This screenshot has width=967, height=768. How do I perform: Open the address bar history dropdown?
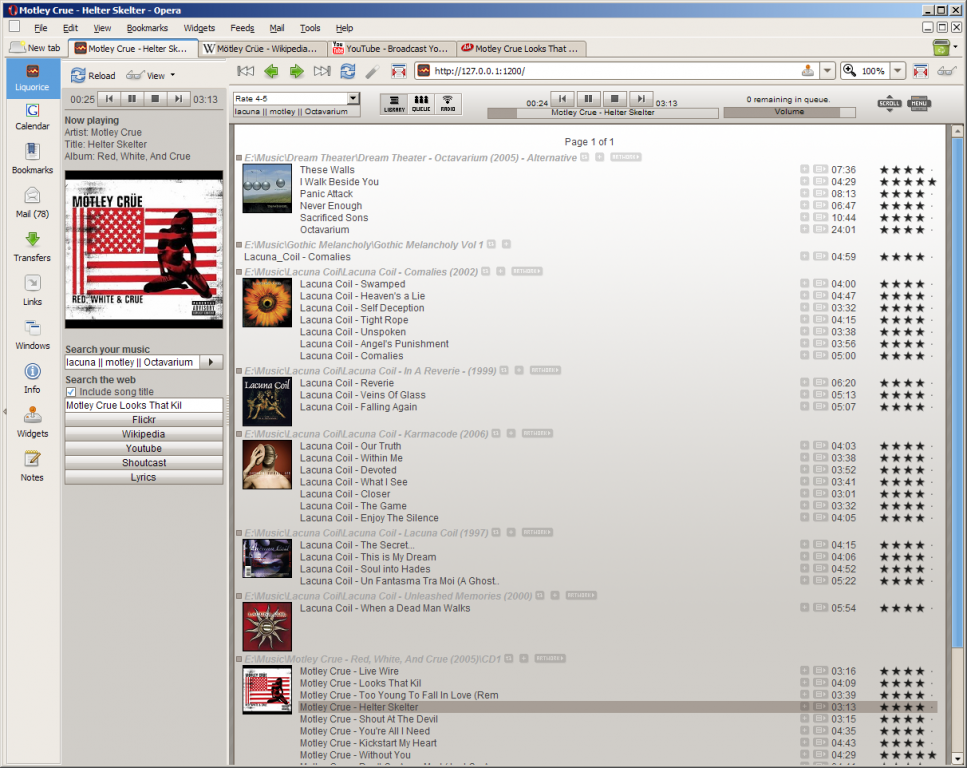click(x=828, y=71)
